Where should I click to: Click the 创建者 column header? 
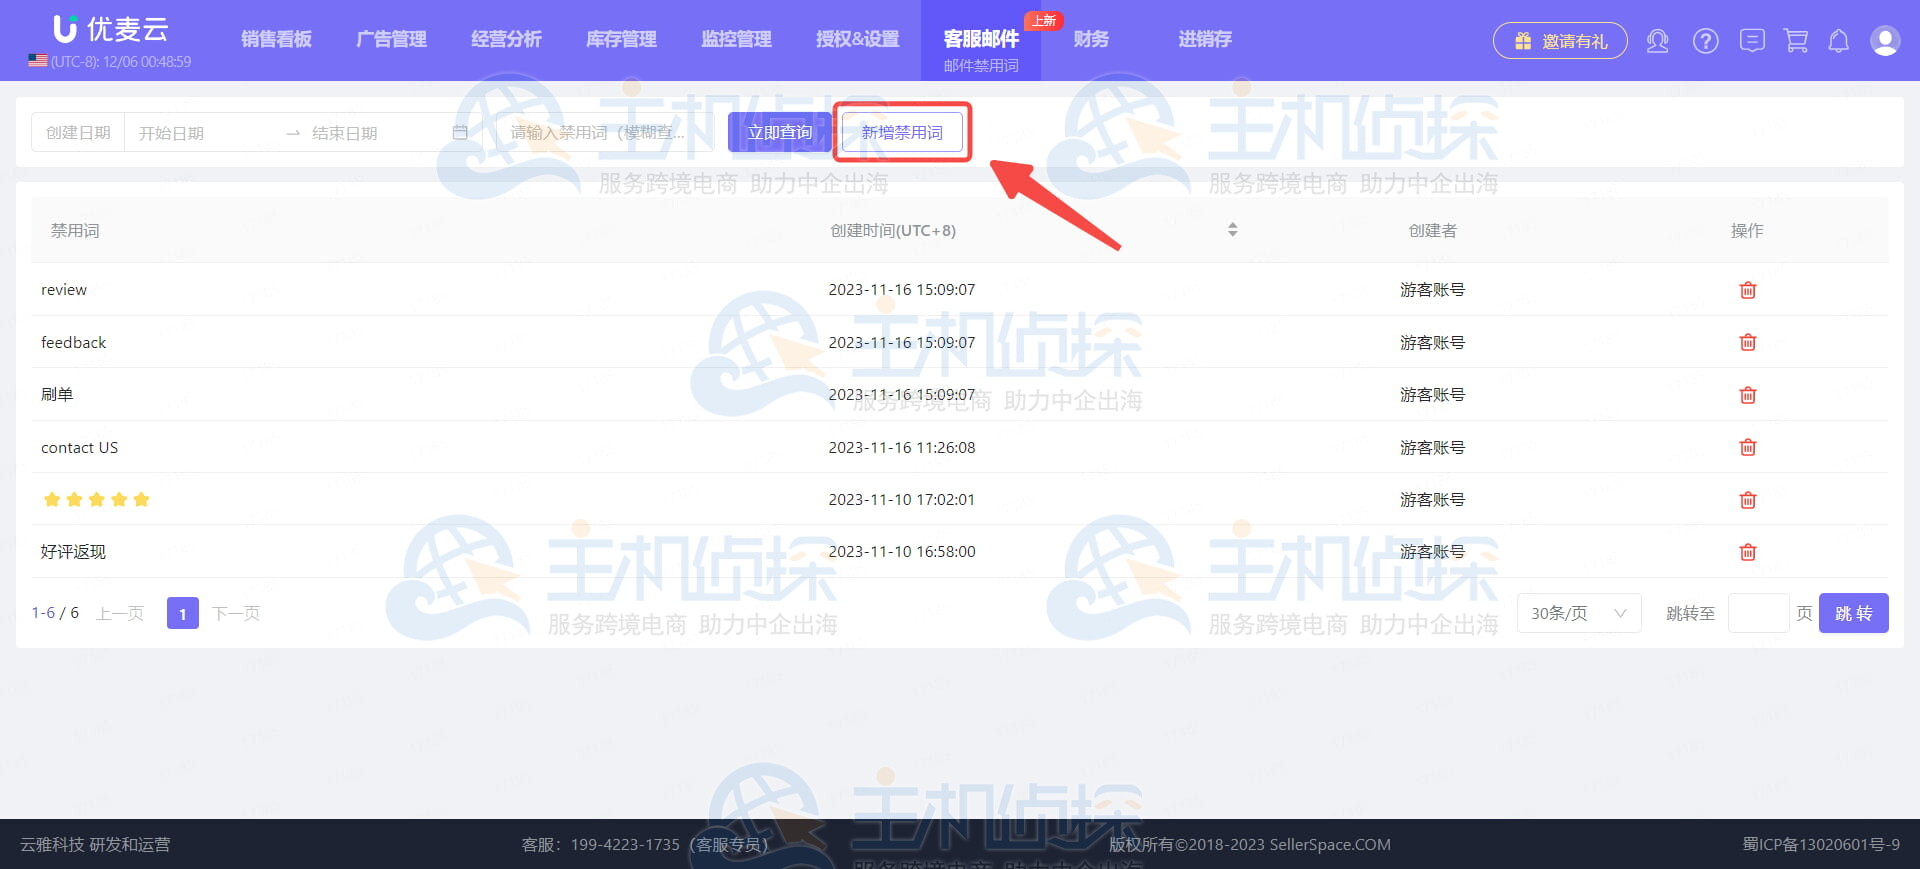1432,230
